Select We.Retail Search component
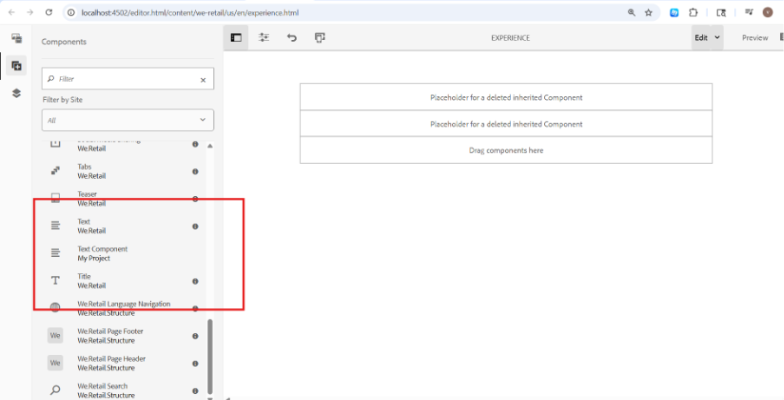This screenshot has width=784, height=400. (124, 390)
